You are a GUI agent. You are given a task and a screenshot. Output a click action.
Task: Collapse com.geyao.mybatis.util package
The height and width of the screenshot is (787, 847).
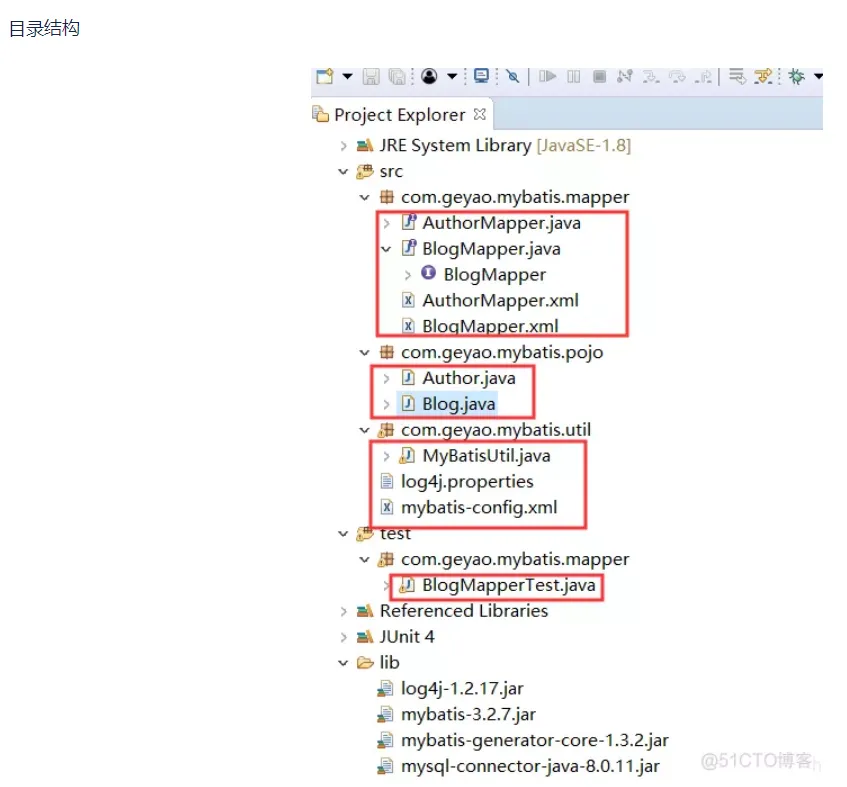point(365,431)
